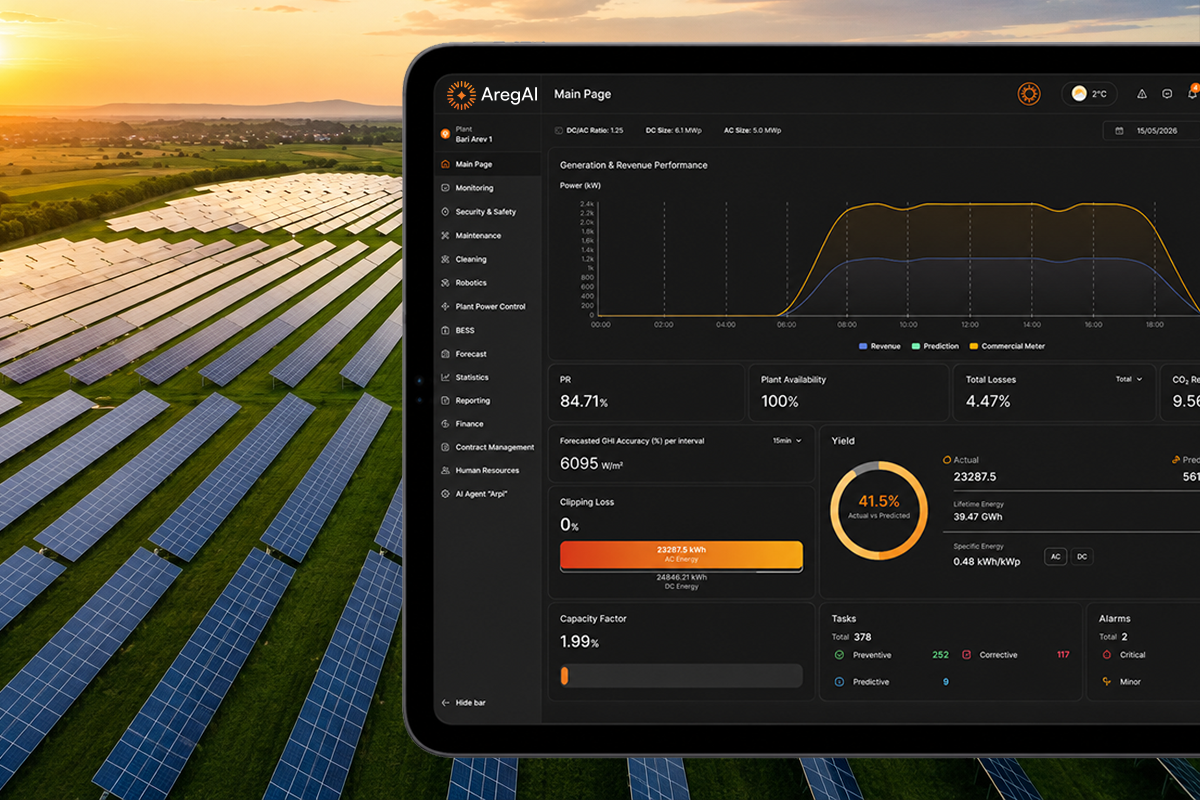Click the Preventive count 252
This screenshot has height=800, width=1200.
[940, 655]
